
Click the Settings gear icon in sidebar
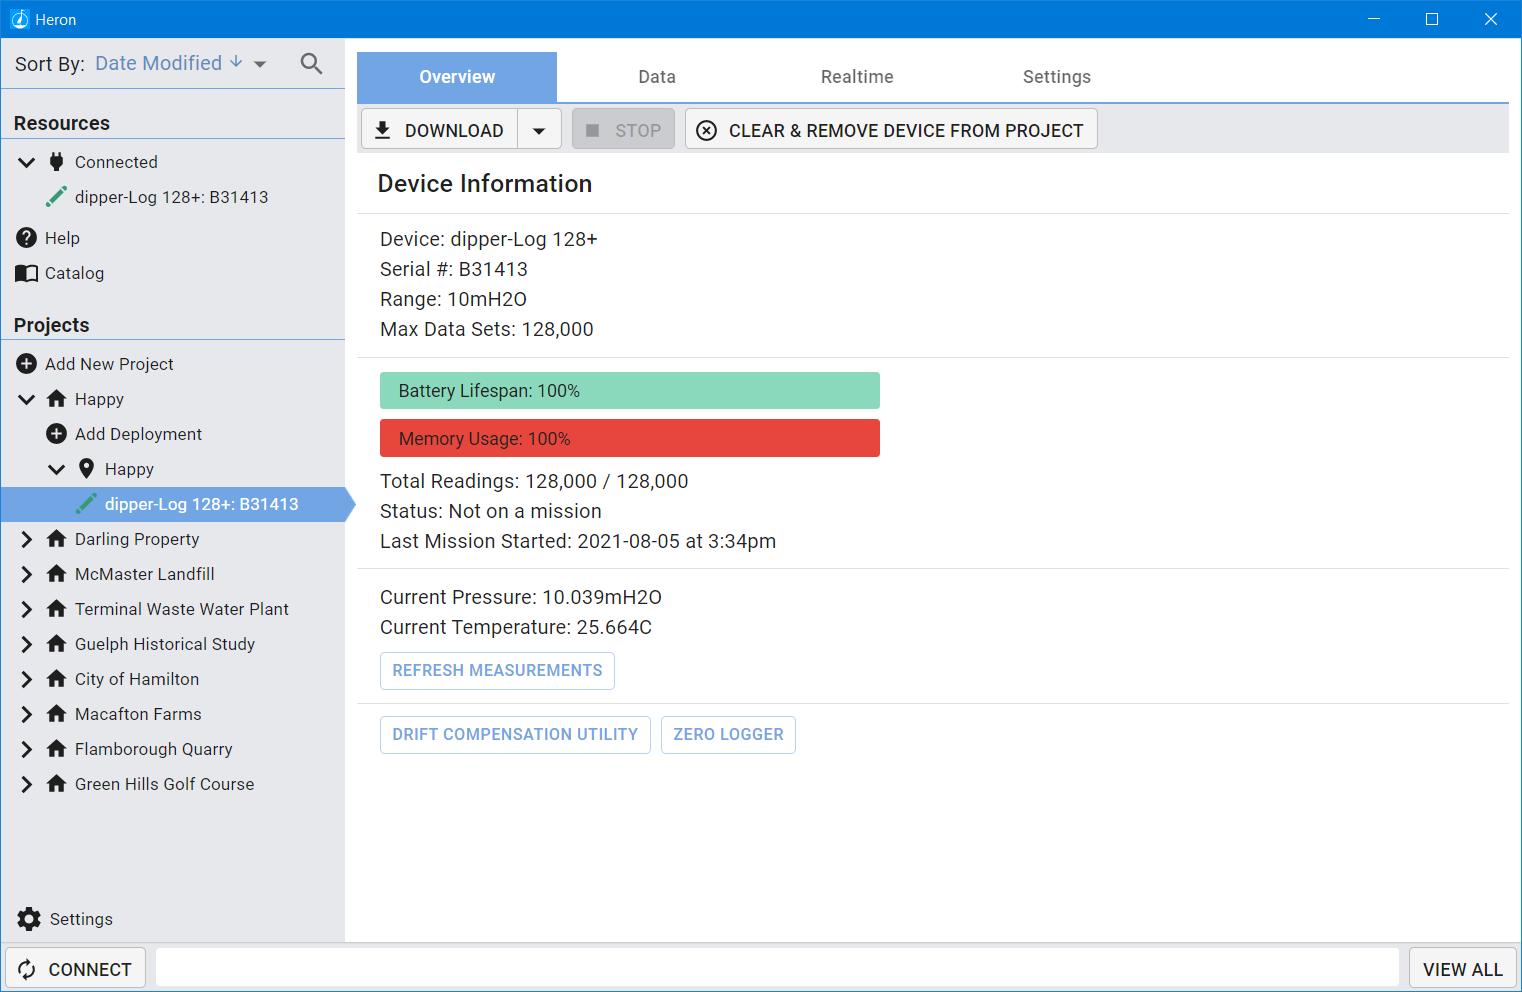coord(29,919)
